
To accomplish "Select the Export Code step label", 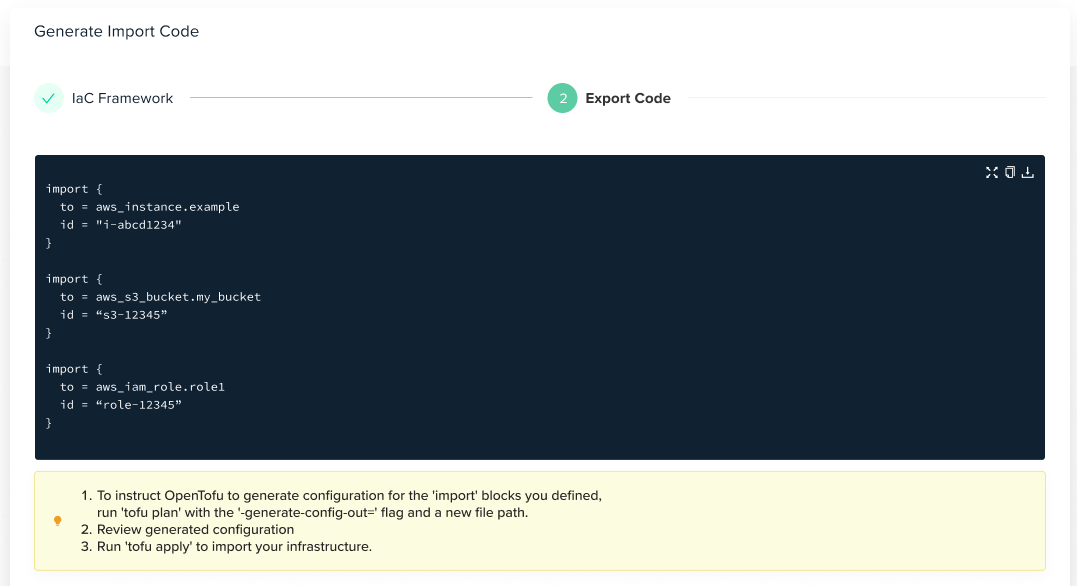I will [628, 98].
